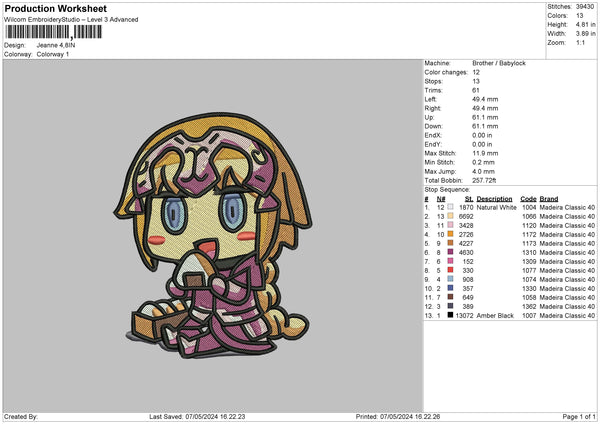Click the Stop Sequence heading

coord(447,189)
